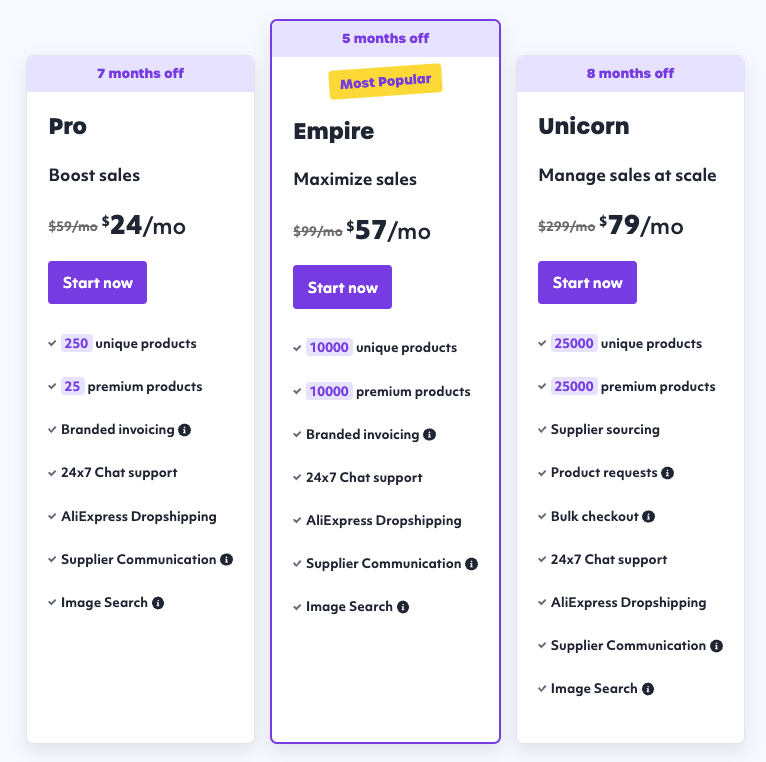Click the 5 months off banner

[385, 39]
